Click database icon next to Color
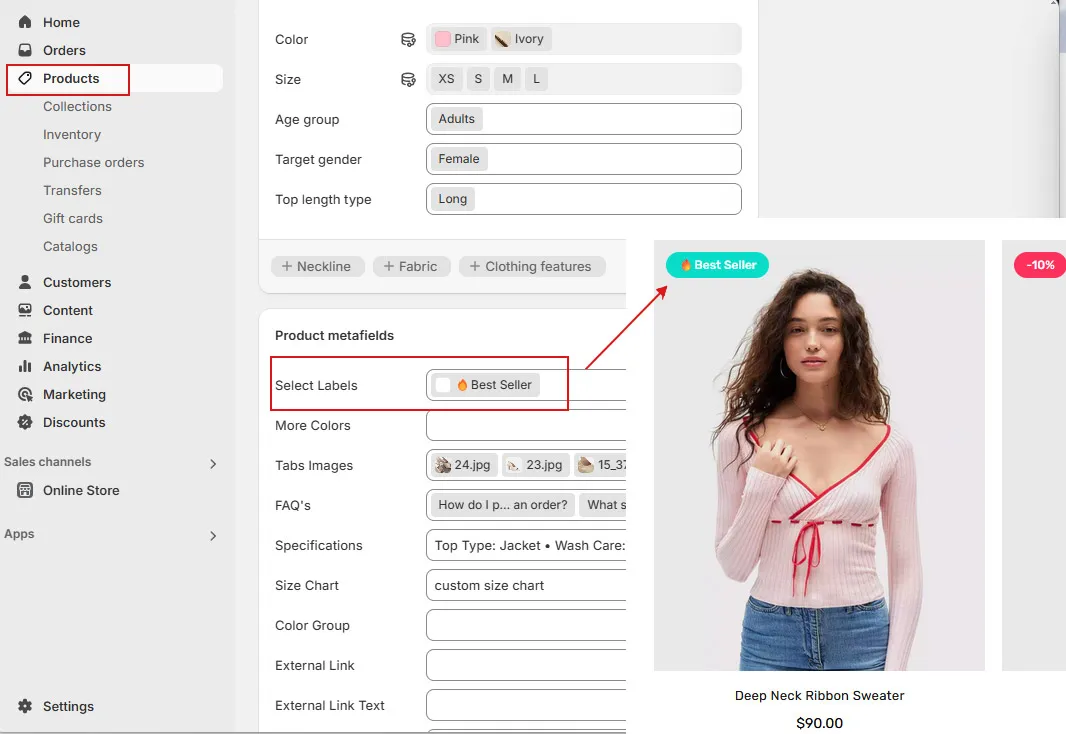 (x=408, y=40)
